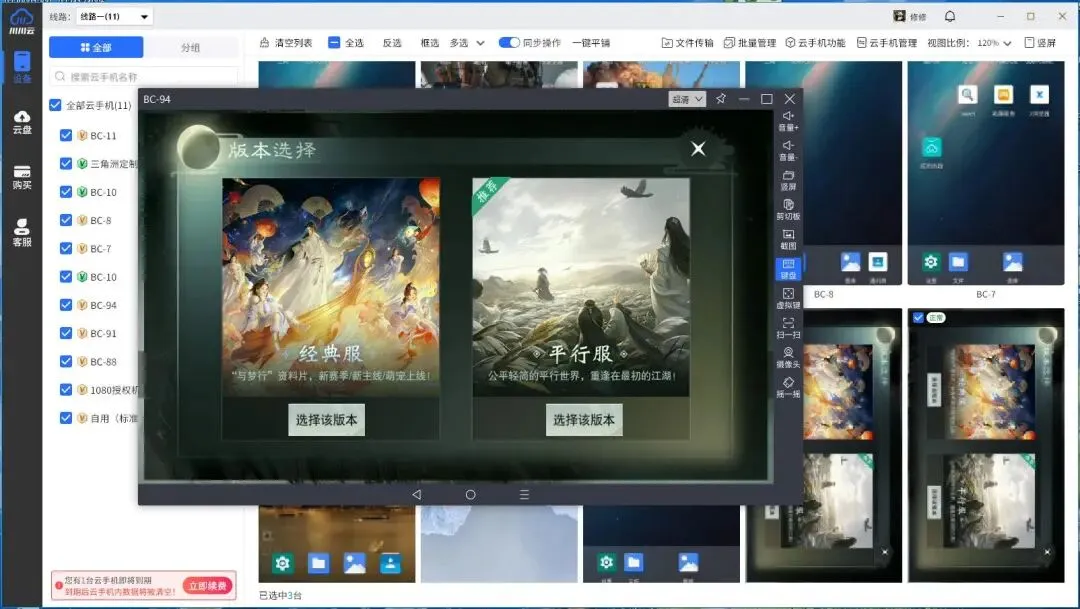Toggle the 全选 select-all checkbox
Image resolution: width=1080 pixels, height=609 pixels.
click(x=334, y=43)
